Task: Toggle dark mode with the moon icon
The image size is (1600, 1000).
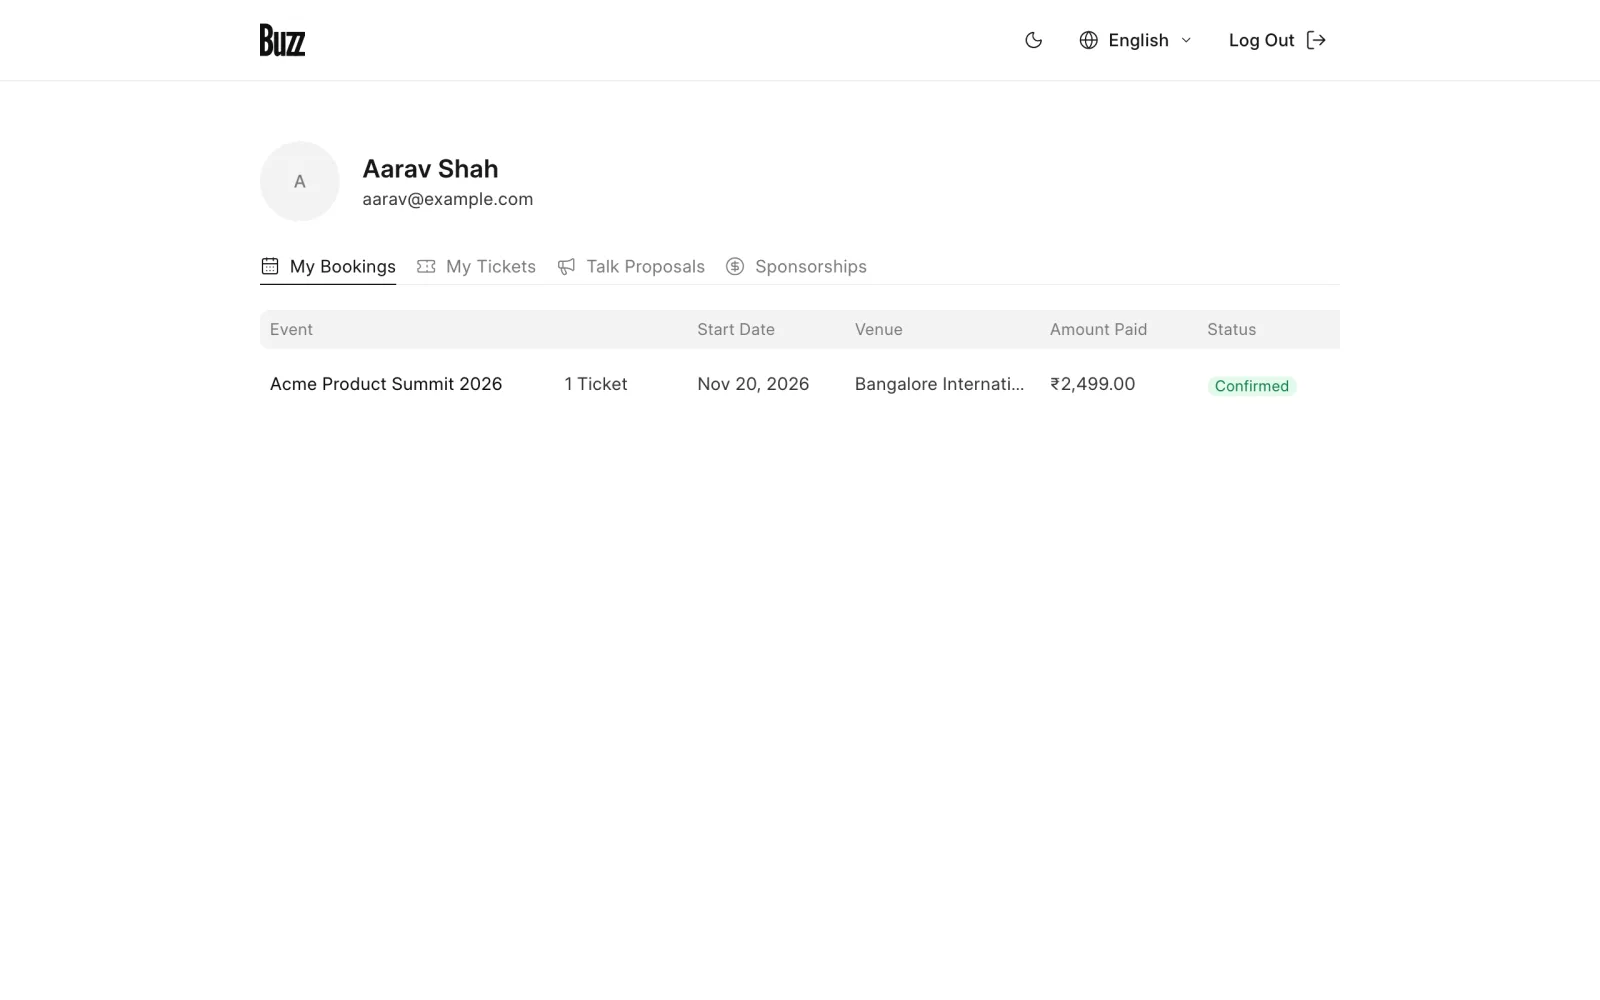Action: (1034, 40)
